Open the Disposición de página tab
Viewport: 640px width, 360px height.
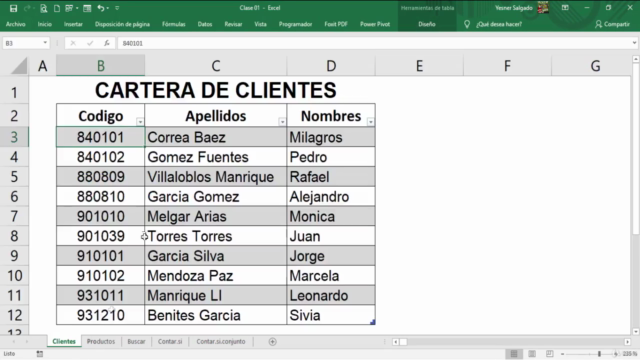[x=122, y=24]
